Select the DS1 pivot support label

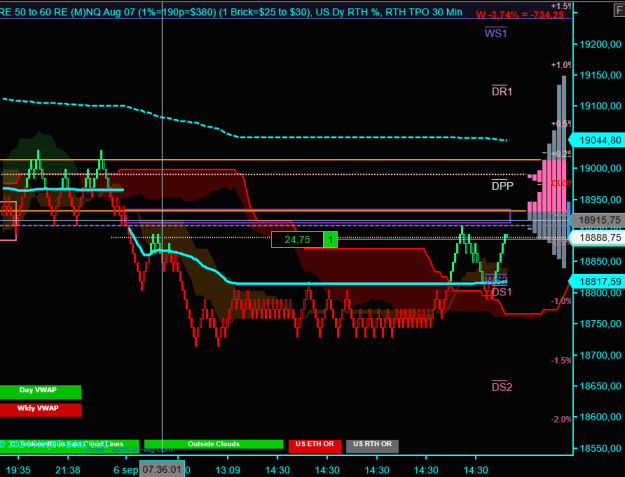click(502, 292)
